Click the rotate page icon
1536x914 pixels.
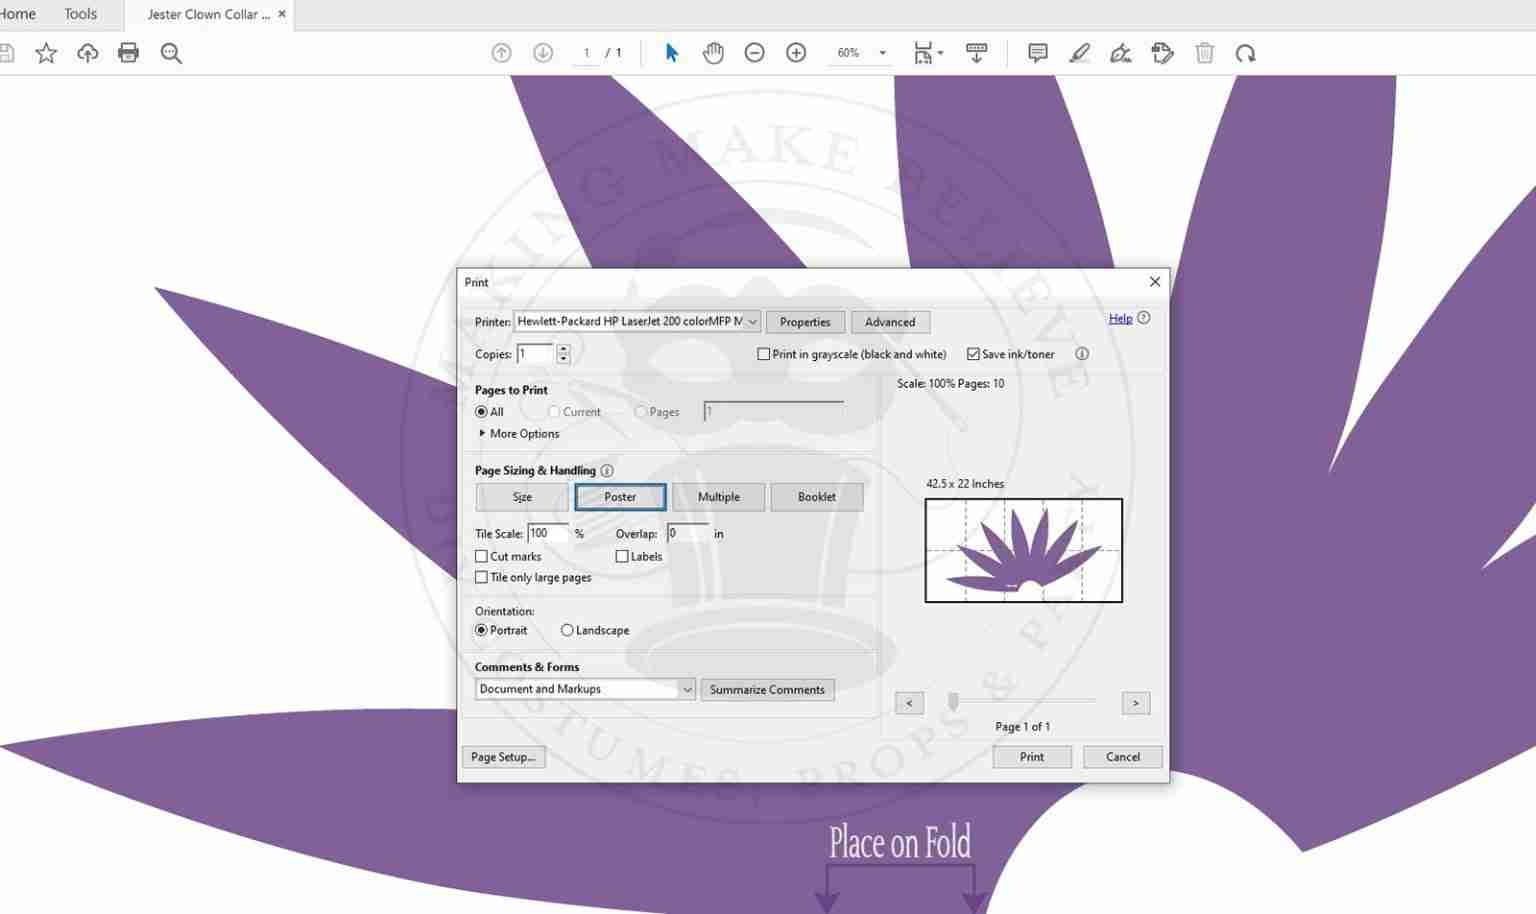click(1245, 53)
